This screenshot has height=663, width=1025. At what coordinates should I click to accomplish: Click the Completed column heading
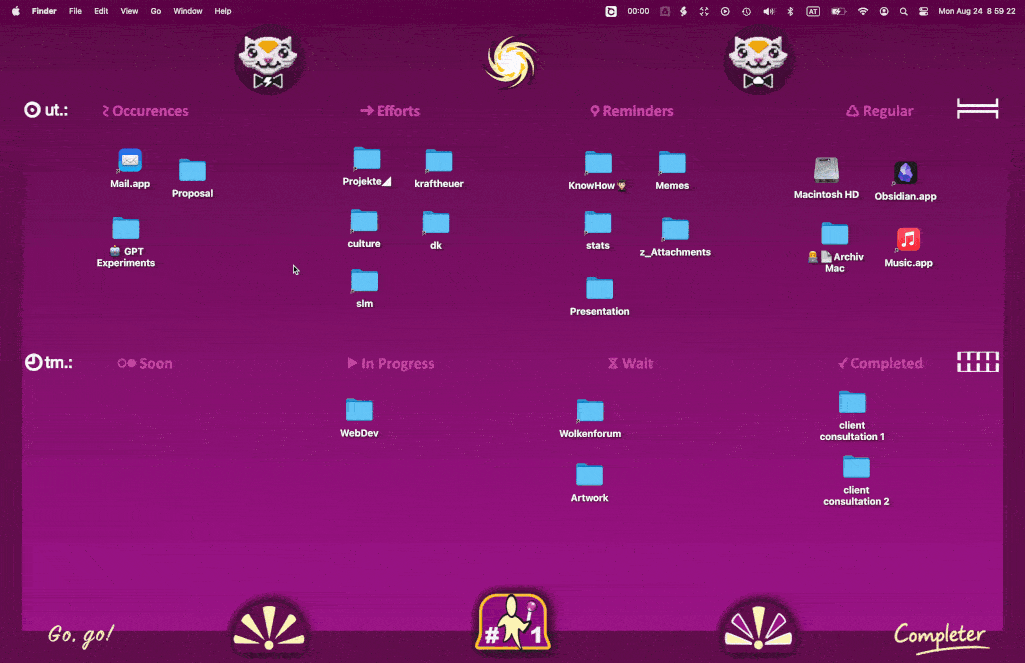pos(881,364)
